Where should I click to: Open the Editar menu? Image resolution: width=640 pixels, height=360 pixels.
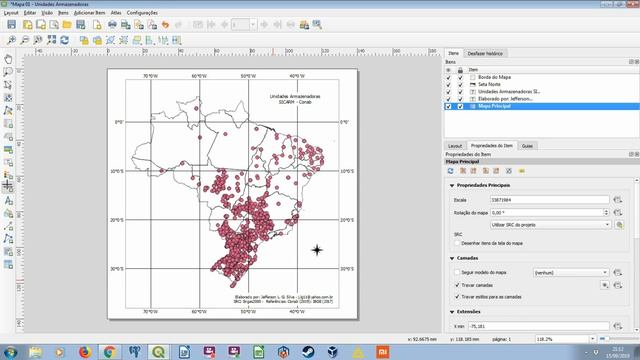30,13
